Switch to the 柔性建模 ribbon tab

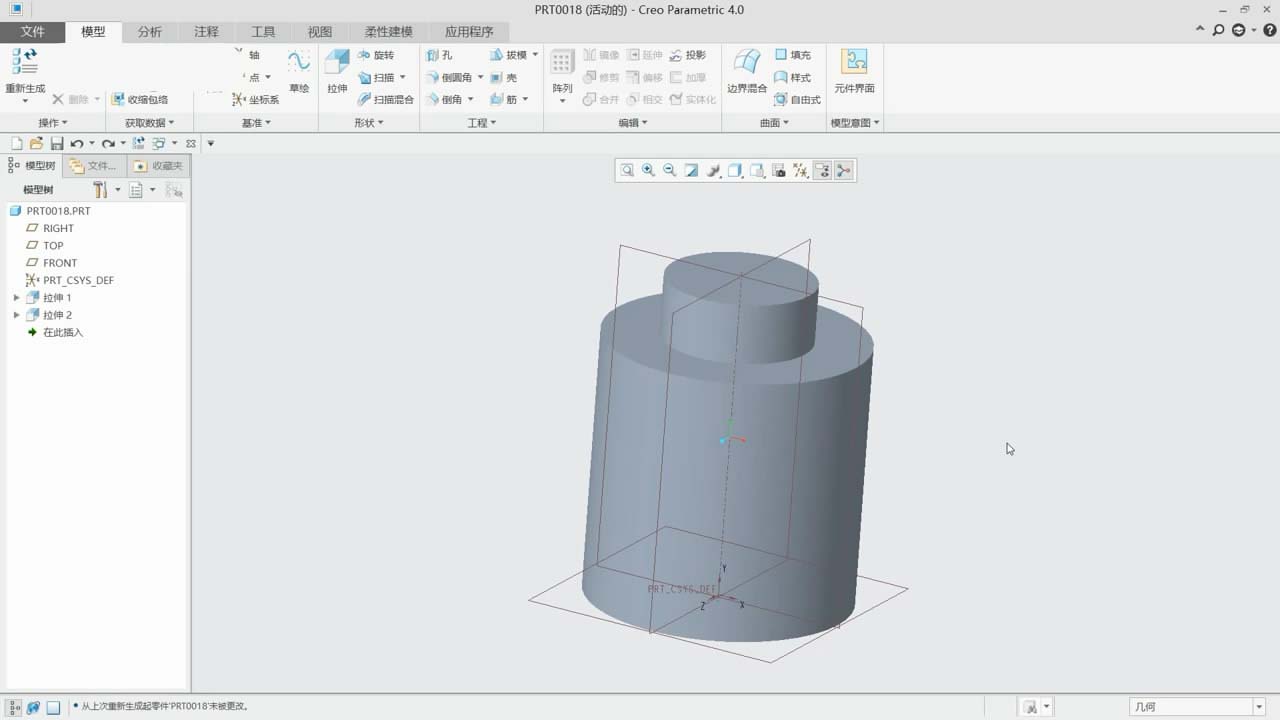coord(389,32)
